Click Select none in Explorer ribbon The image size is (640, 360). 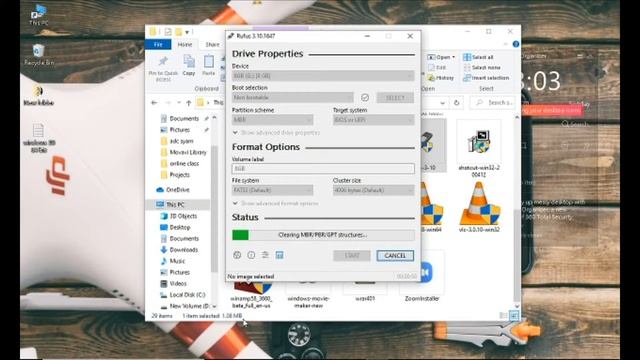(482, 67)
